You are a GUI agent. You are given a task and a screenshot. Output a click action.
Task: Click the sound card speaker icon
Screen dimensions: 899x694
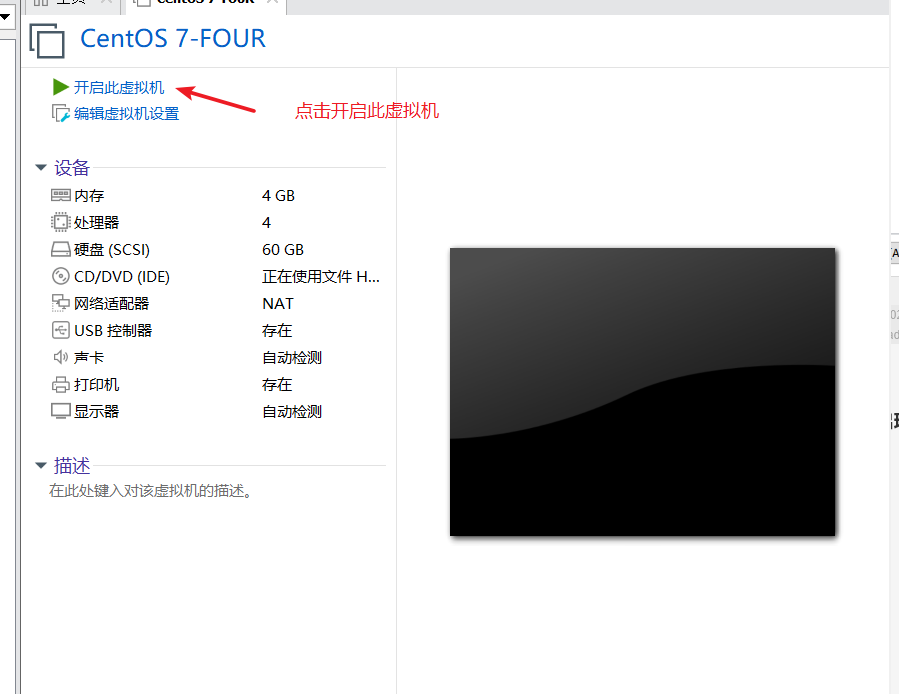(x=61, y=357)
